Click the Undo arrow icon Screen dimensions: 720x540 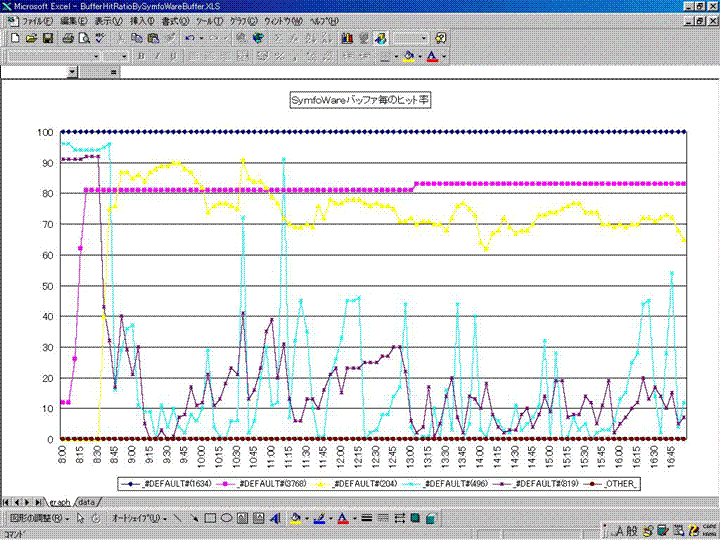[189, 38]
